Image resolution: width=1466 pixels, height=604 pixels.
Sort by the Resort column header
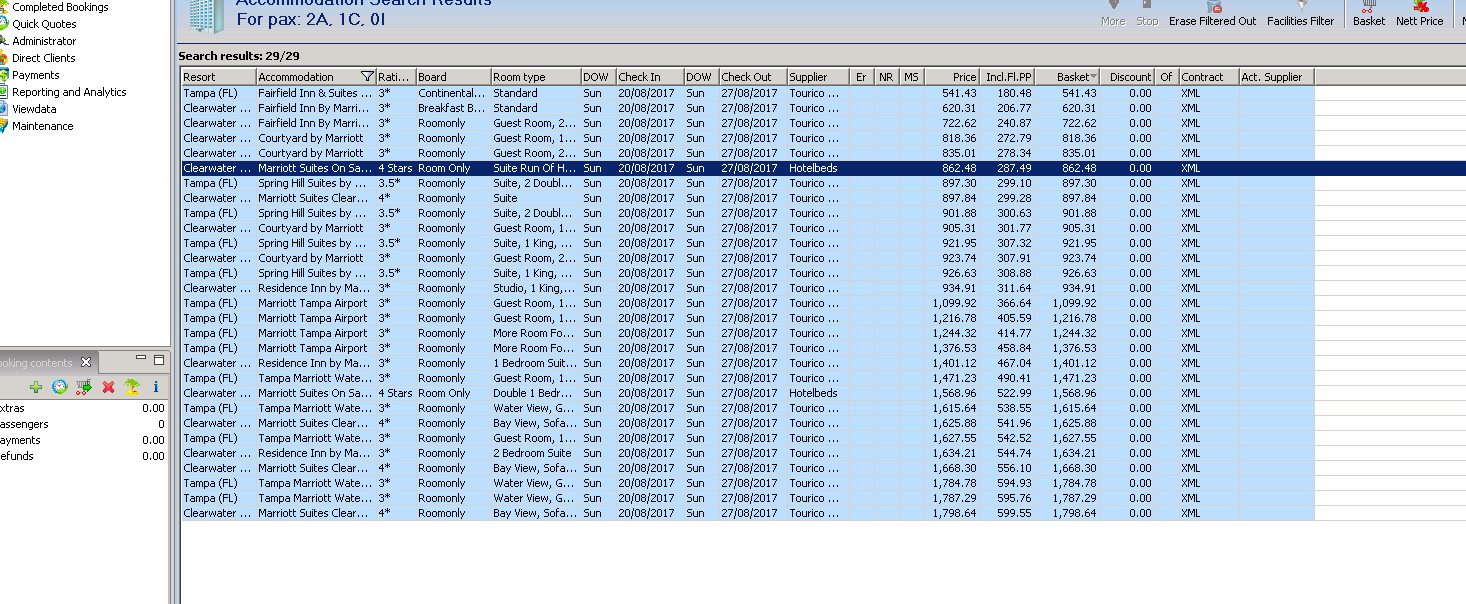[x=218, y=77]
